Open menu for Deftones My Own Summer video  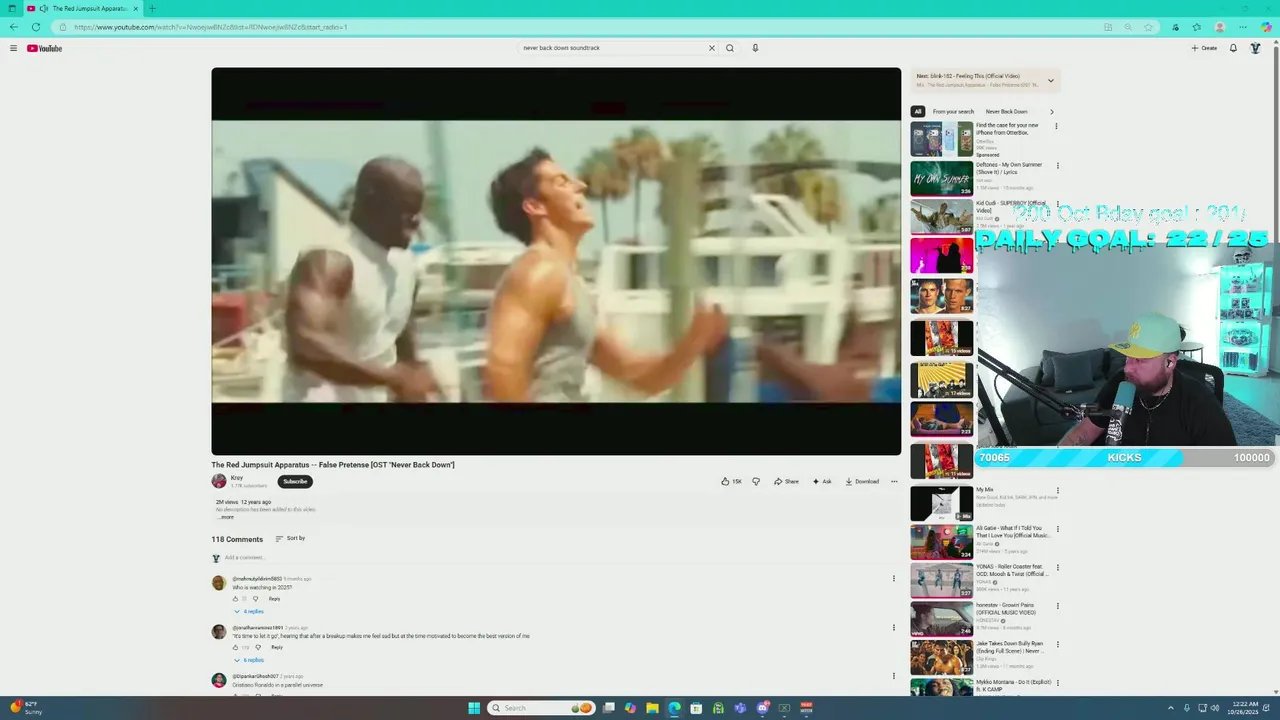1057,166
